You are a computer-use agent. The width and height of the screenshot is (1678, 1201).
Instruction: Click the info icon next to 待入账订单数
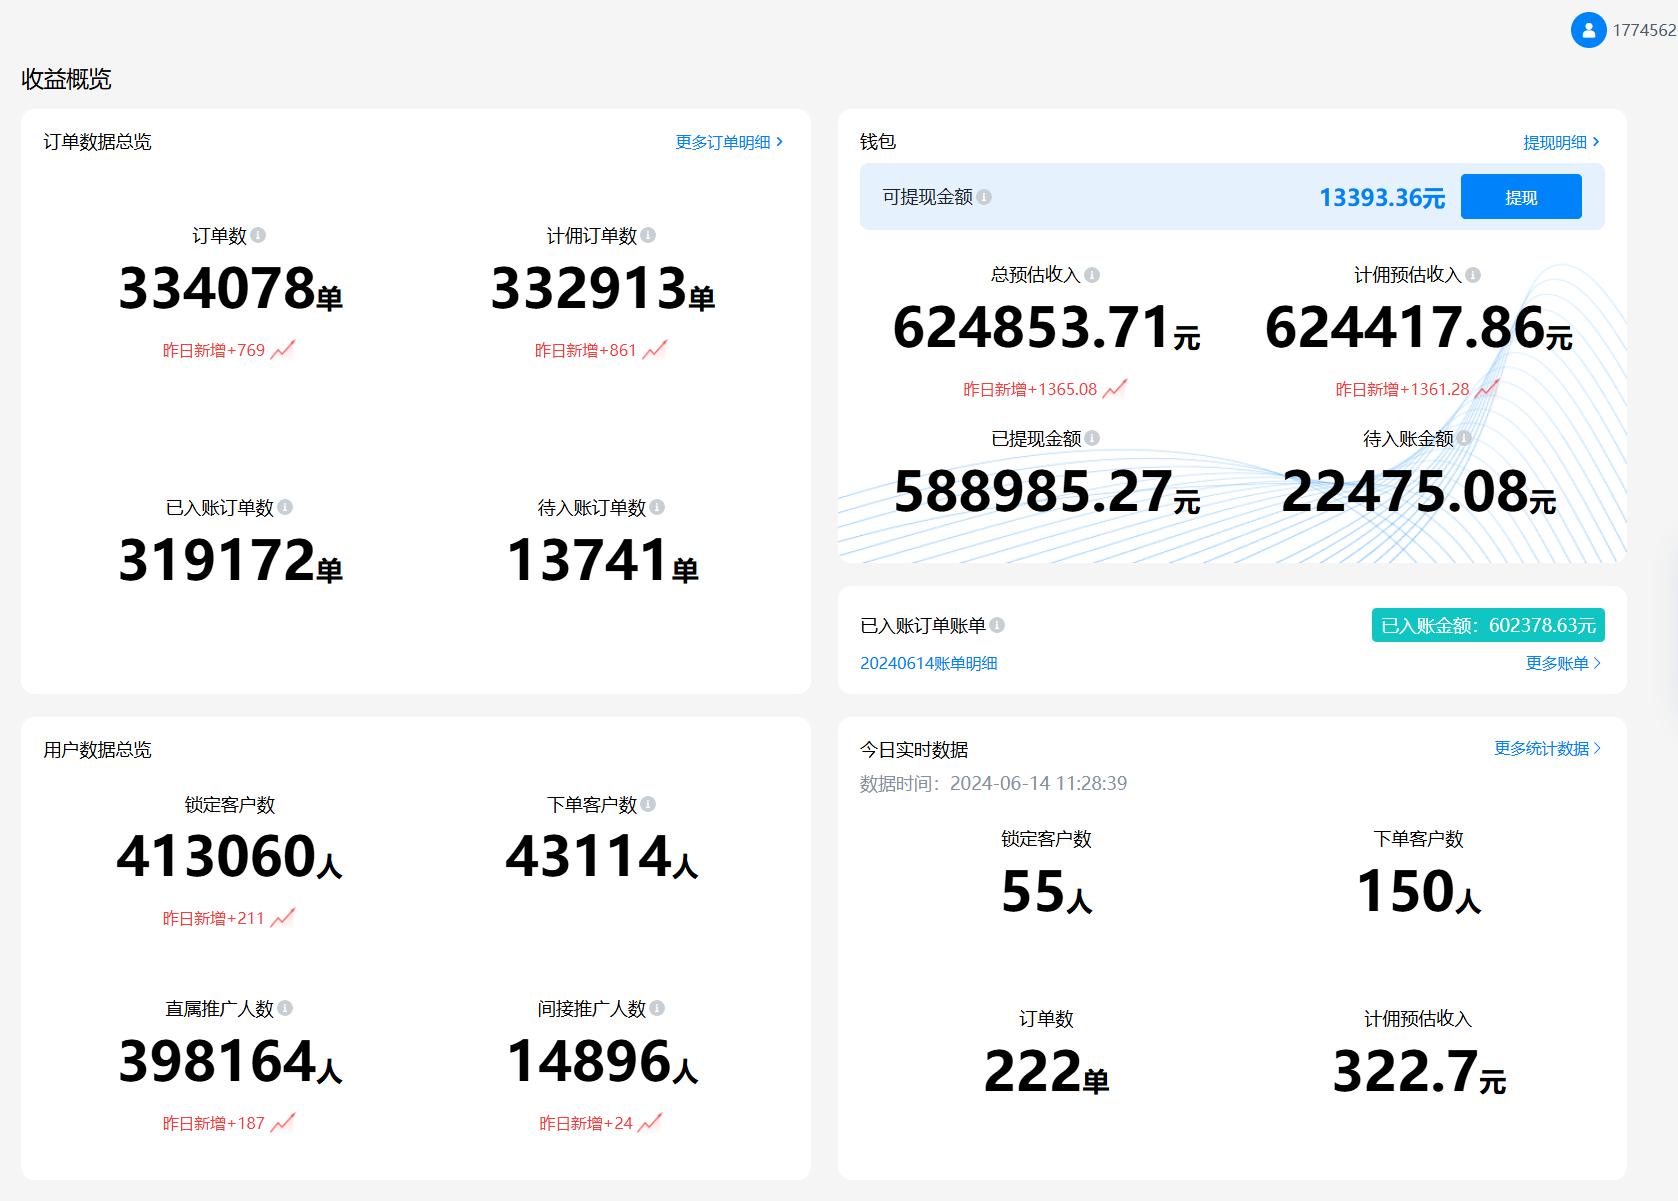pyautogui.click(x=657, y=507)
